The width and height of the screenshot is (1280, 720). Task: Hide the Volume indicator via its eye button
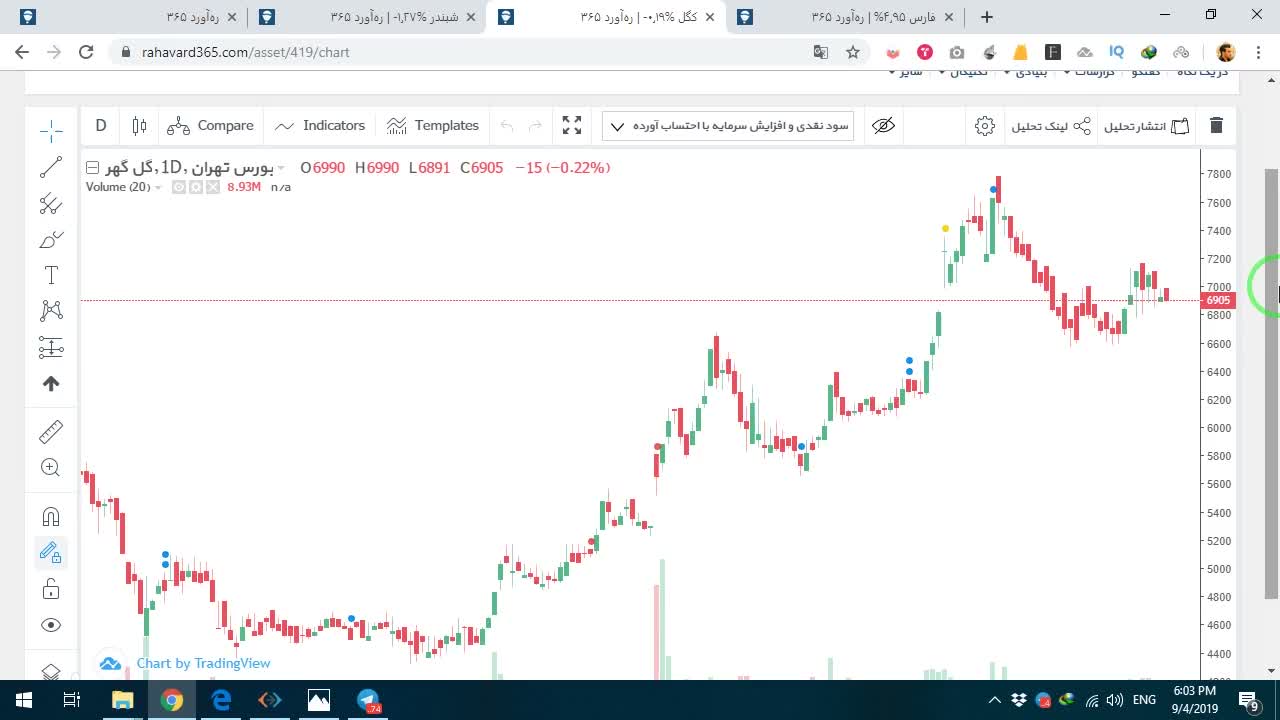click(x=178, y=187)
